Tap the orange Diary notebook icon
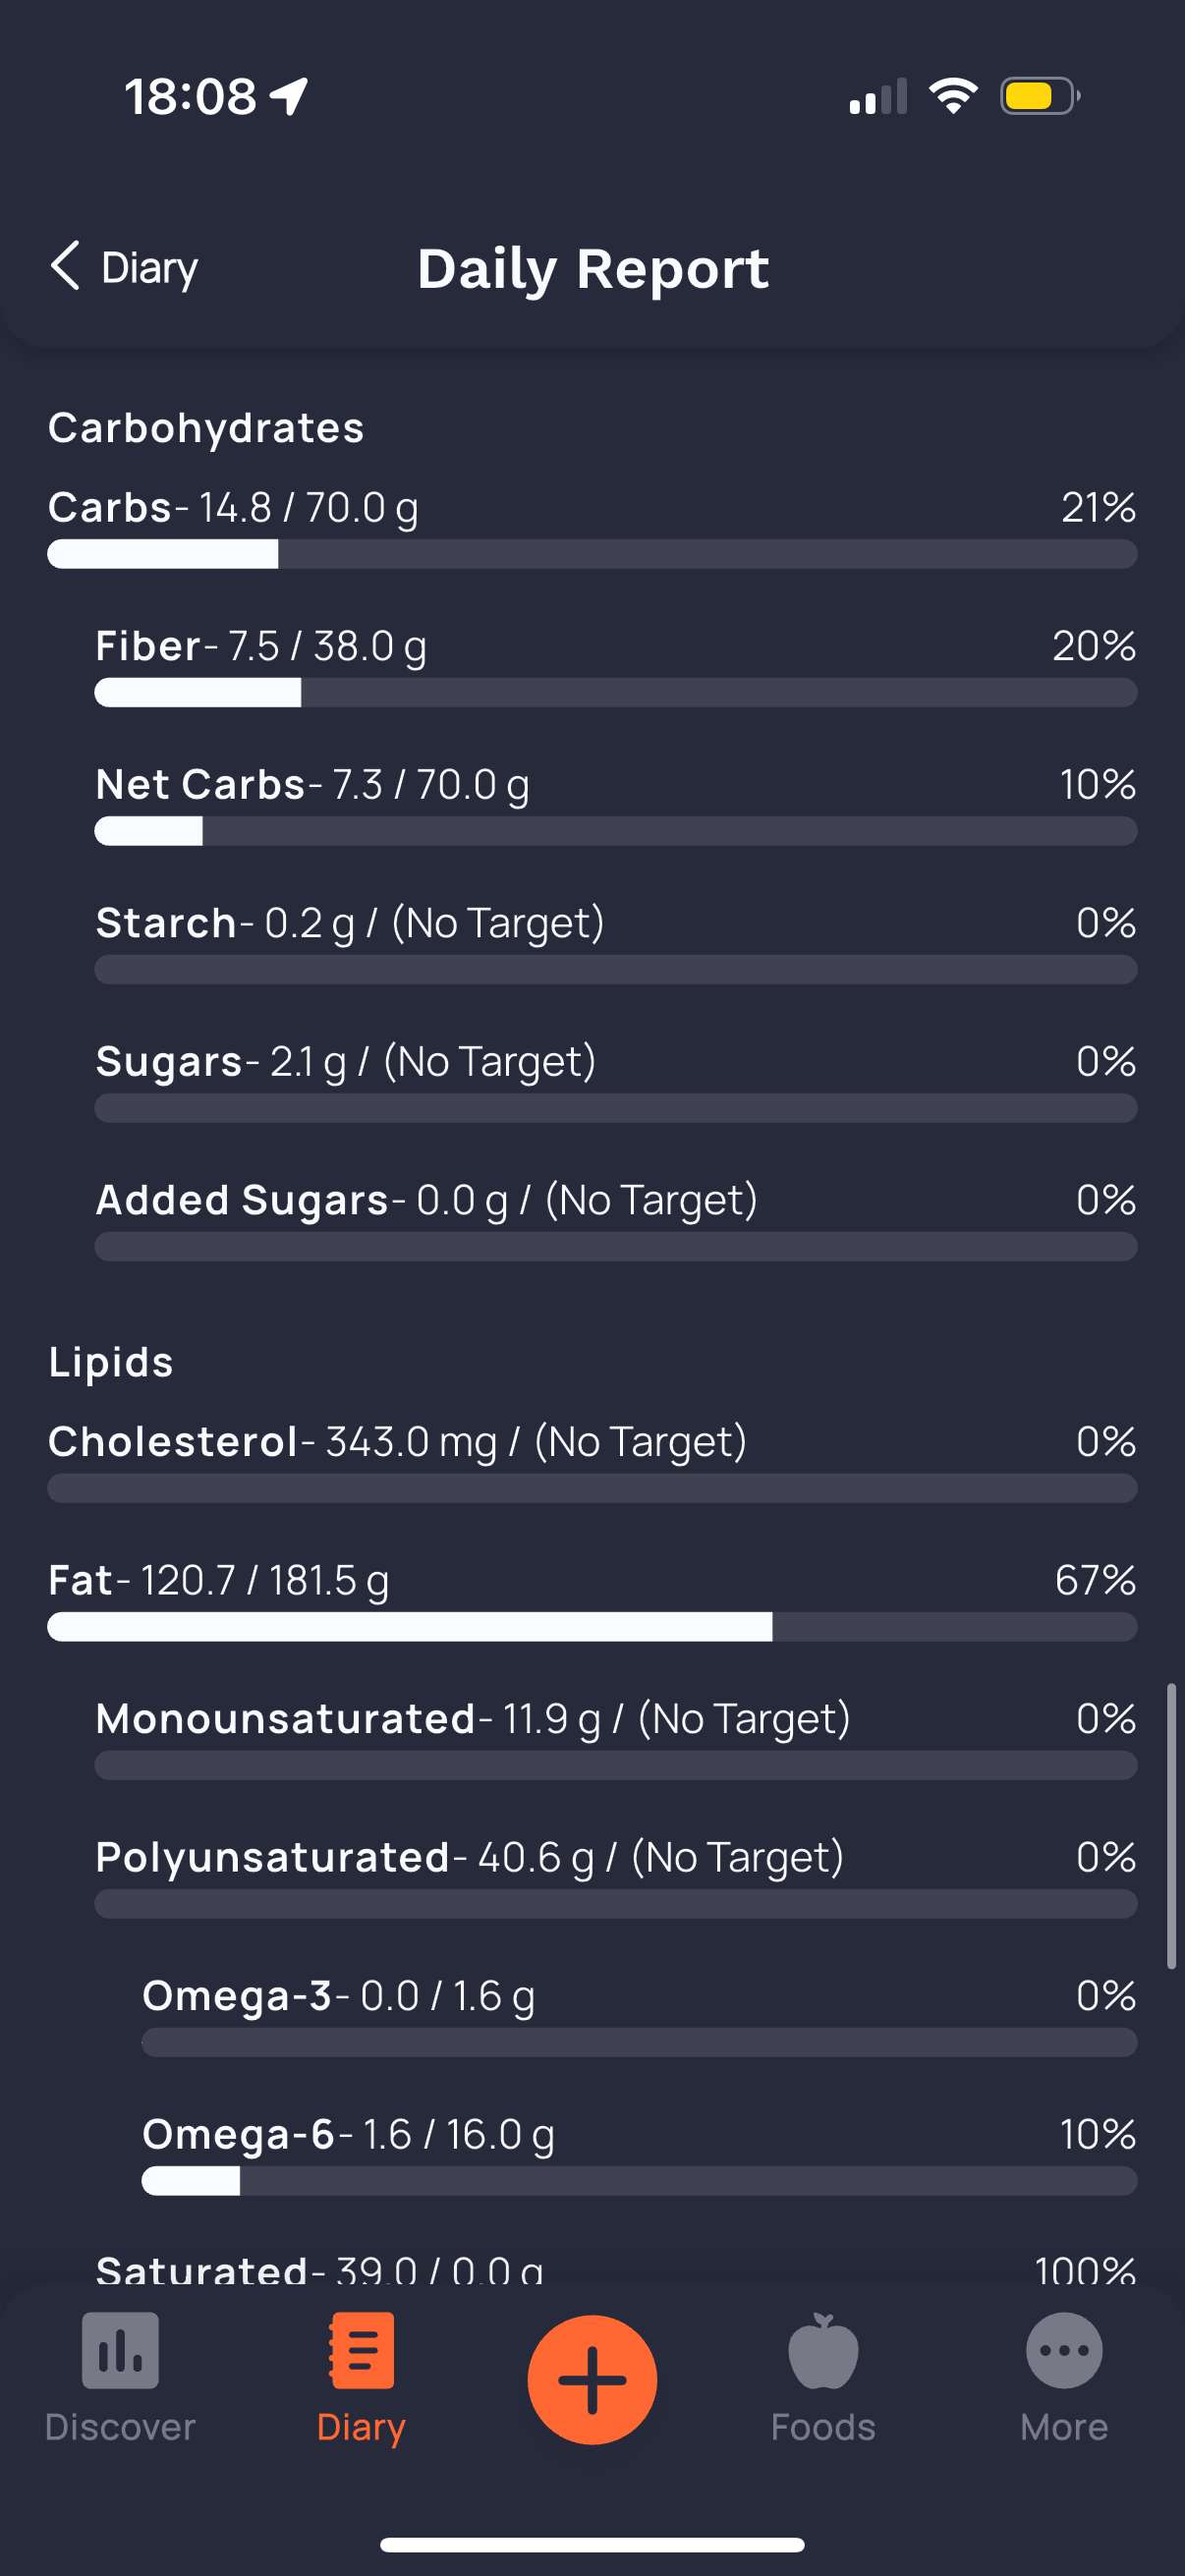 (361, 2350)
